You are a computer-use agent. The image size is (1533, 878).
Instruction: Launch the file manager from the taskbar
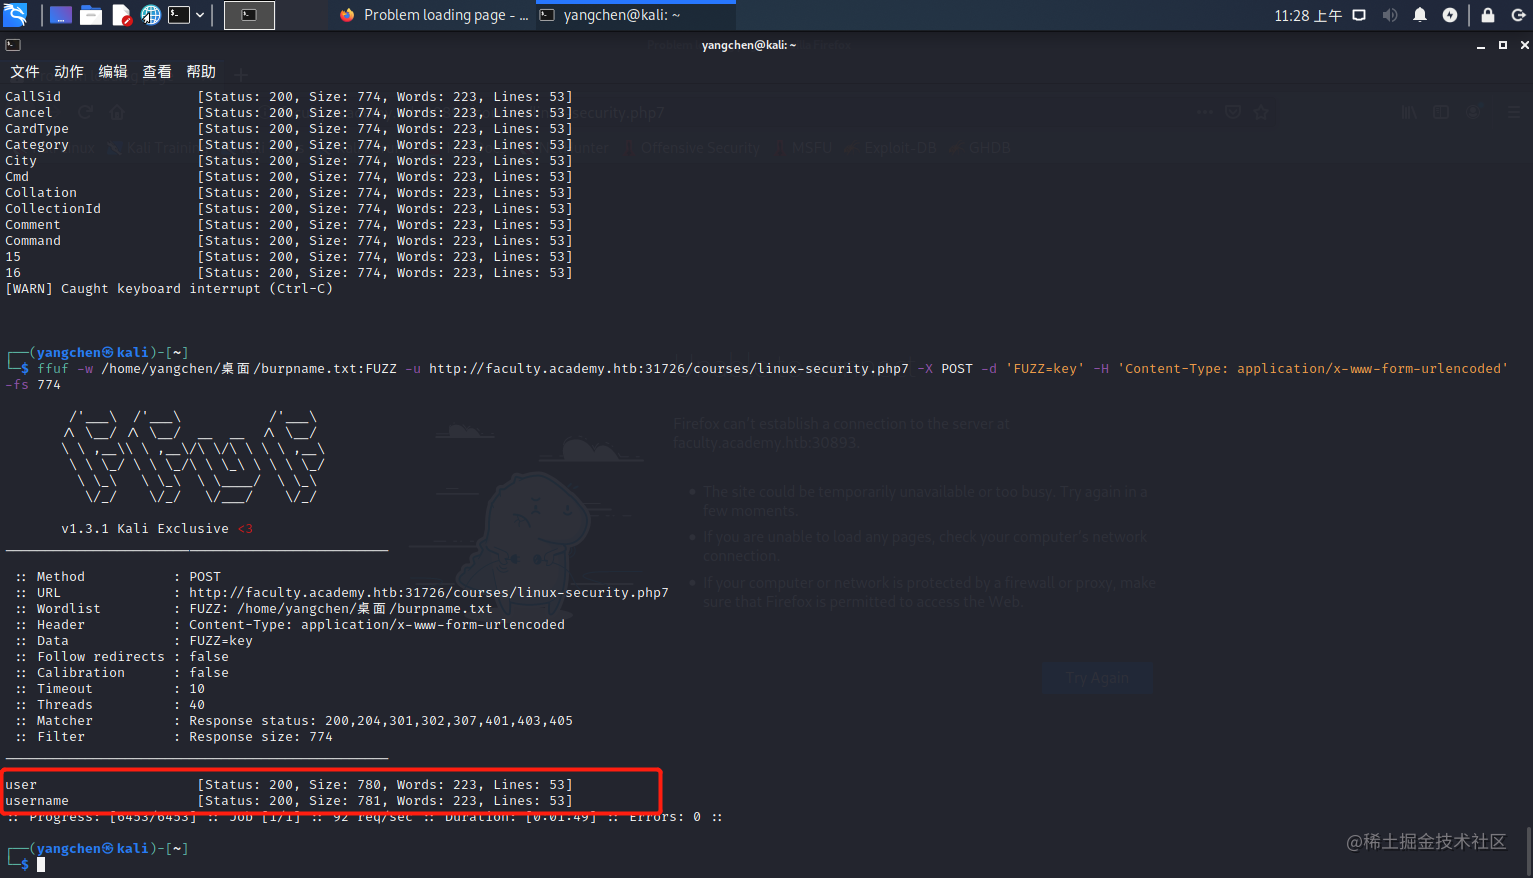(91, 15)
